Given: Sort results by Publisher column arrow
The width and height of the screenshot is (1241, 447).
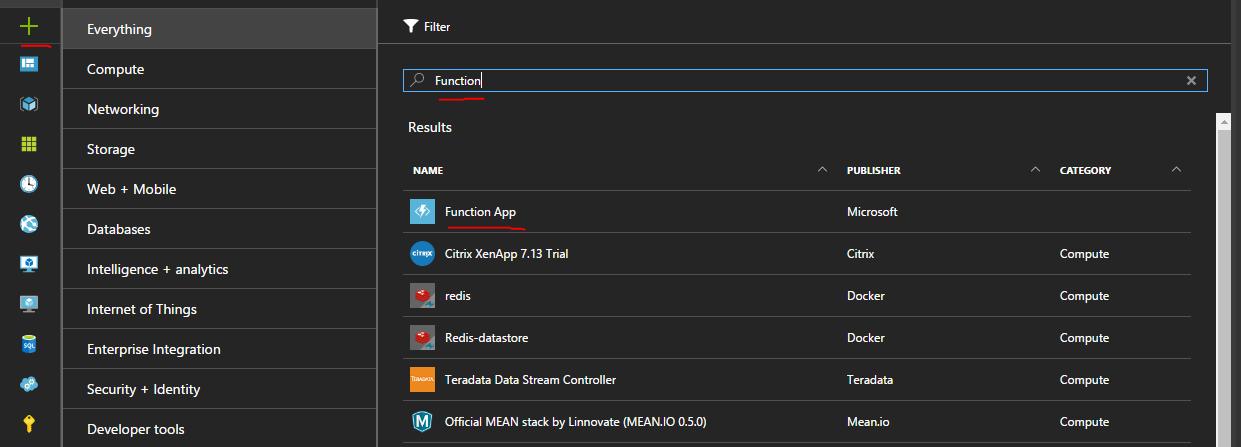Looking at the screenshot, I should pyautogui.click(x=1036, y=170).
